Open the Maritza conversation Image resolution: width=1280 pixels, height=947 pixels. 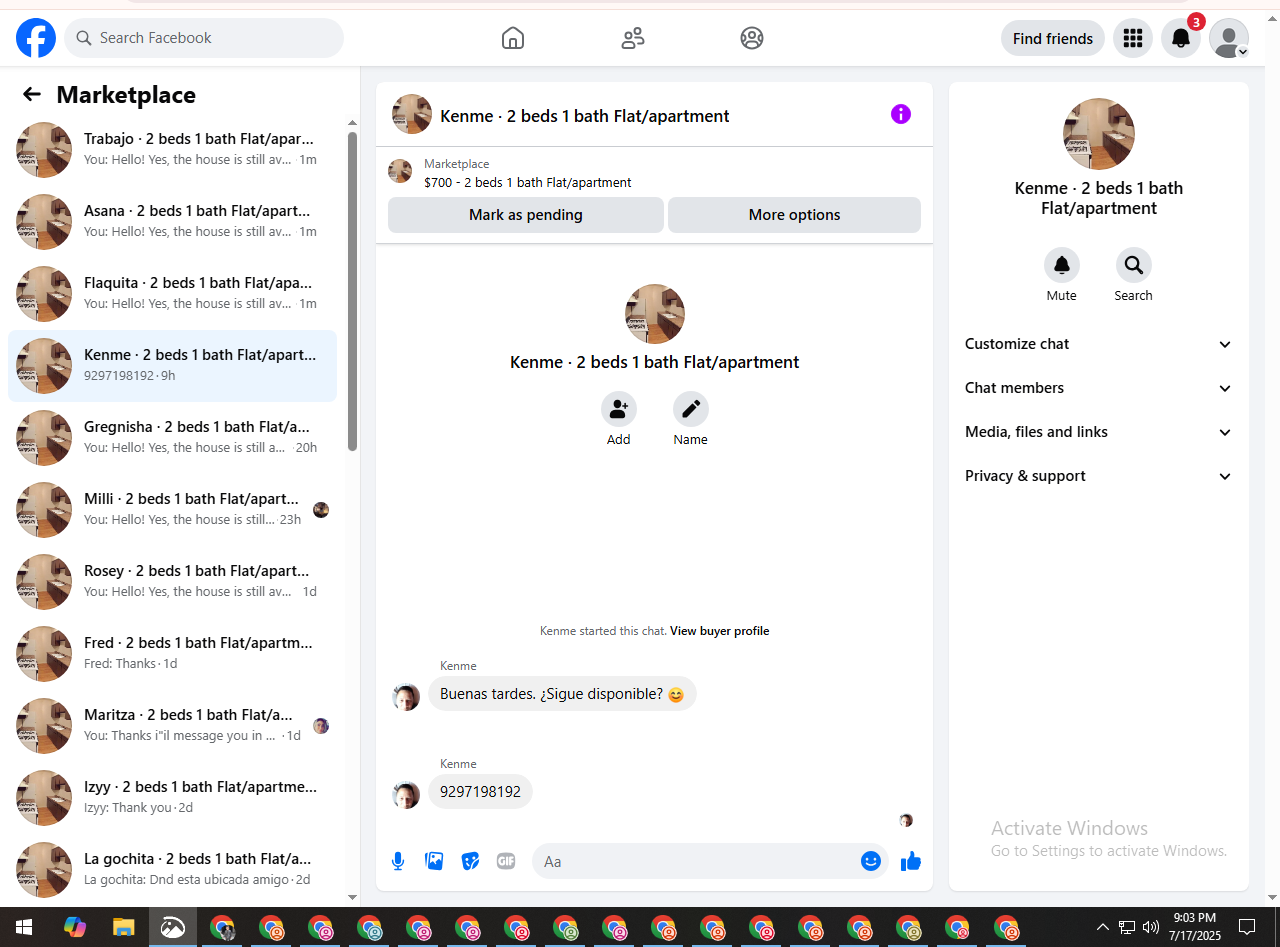pos(172,726)
